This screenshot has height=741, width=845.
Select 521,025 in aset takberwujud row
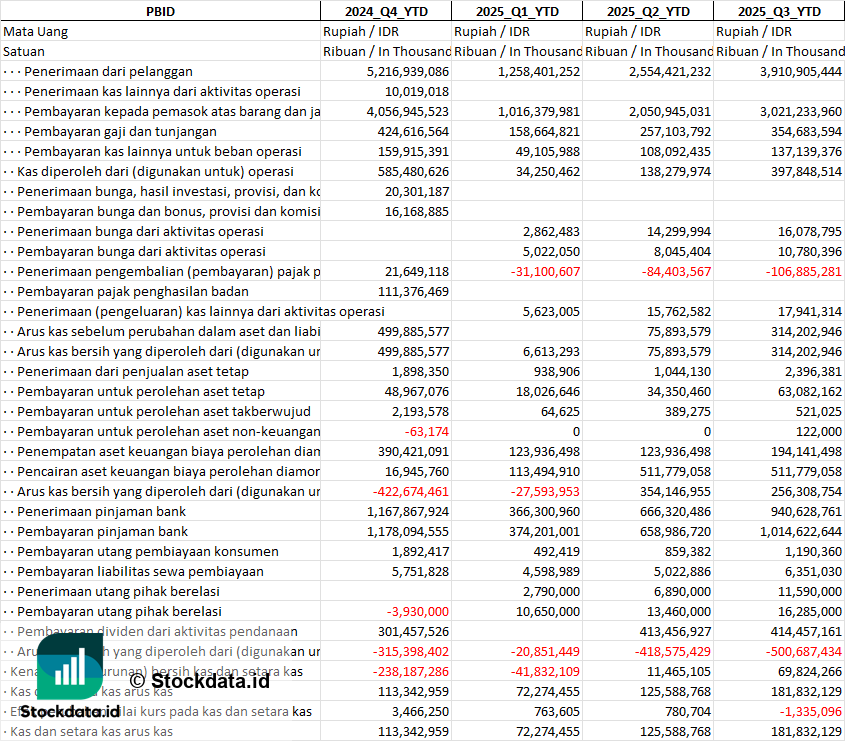pos(819,411)
